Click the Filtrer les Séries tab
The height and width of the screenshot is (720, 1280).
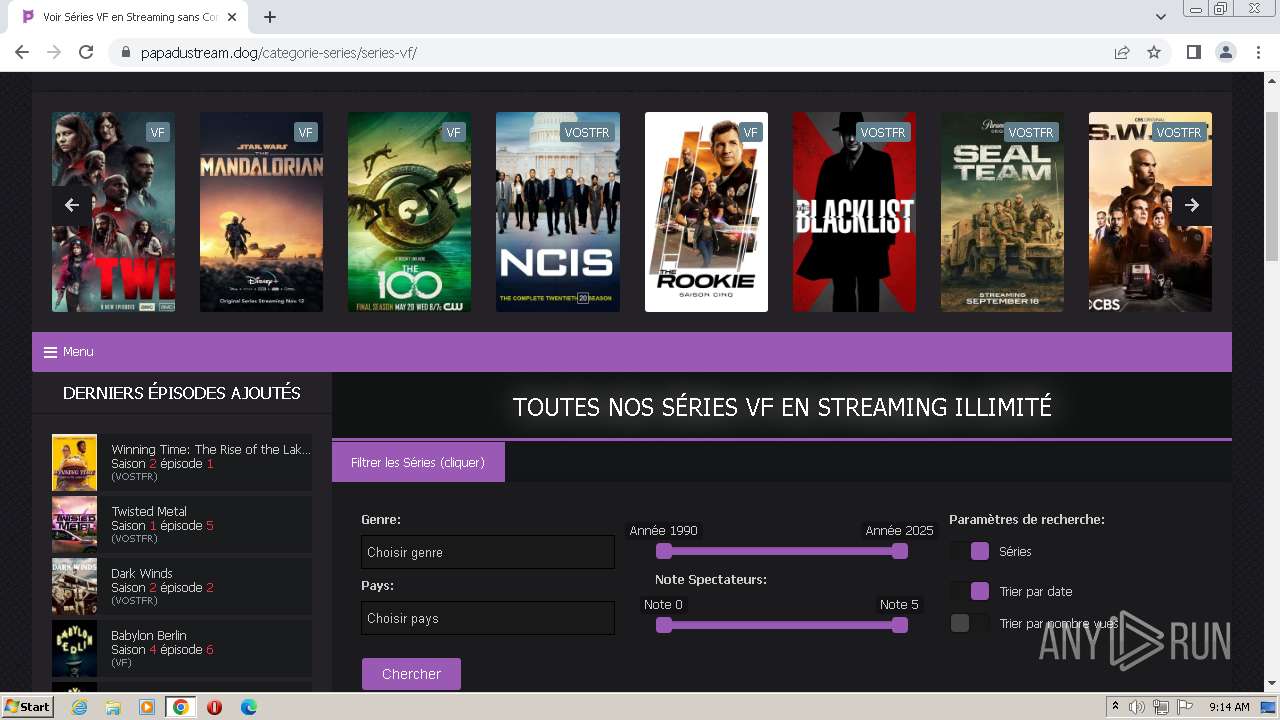pos(418,462)
